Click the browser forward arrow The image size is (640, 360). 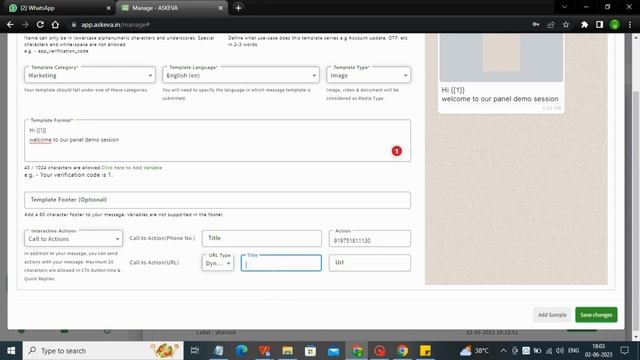pyautogui.click(x=25, y=24)
